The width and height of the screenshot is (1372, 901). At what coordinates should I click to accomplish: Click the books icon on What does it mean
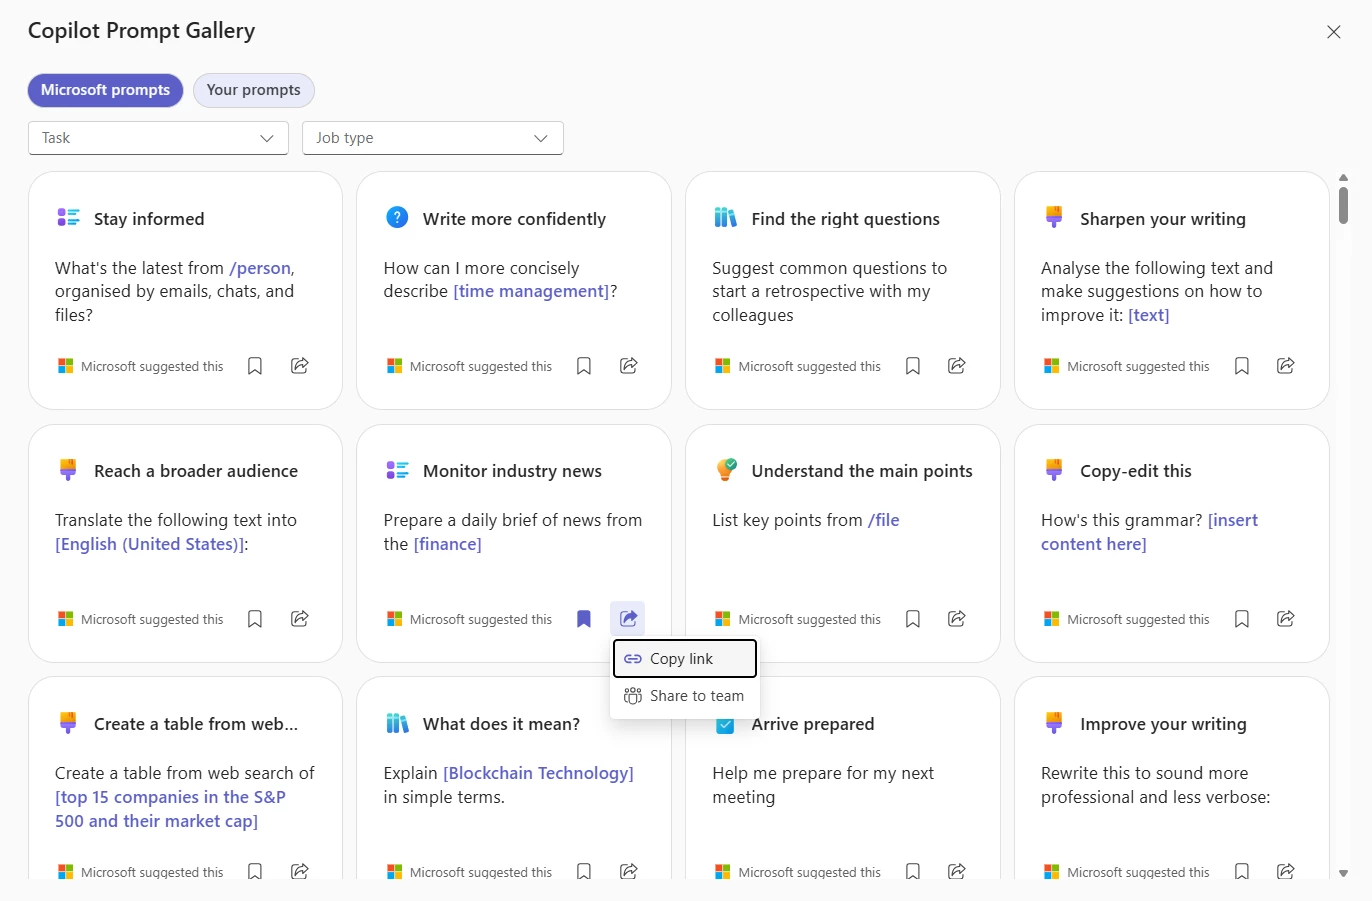pos(397,722)
